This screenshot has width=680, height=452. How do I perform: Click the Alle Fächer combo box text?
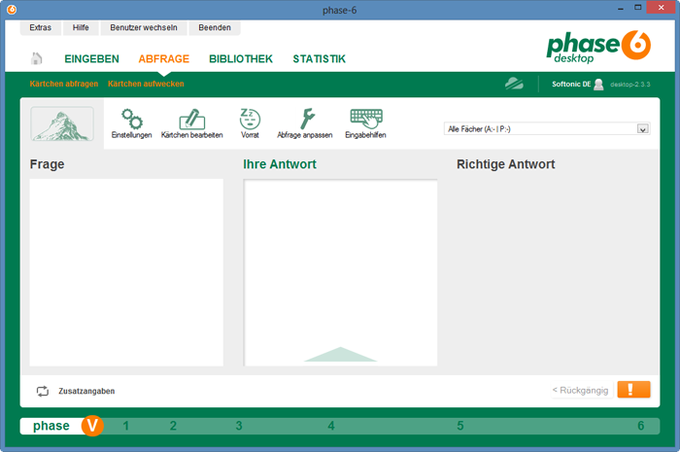(x=479, y=129)
